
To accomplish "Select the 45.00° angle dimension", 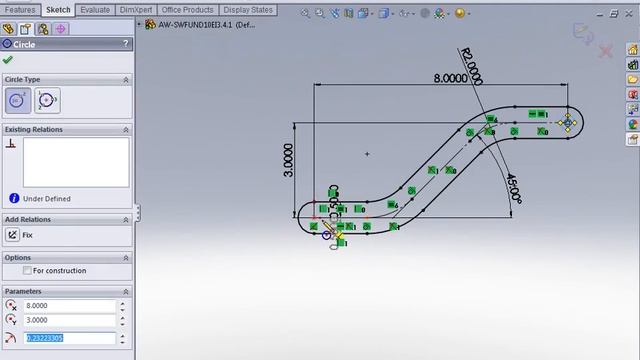I will point(513,189).
